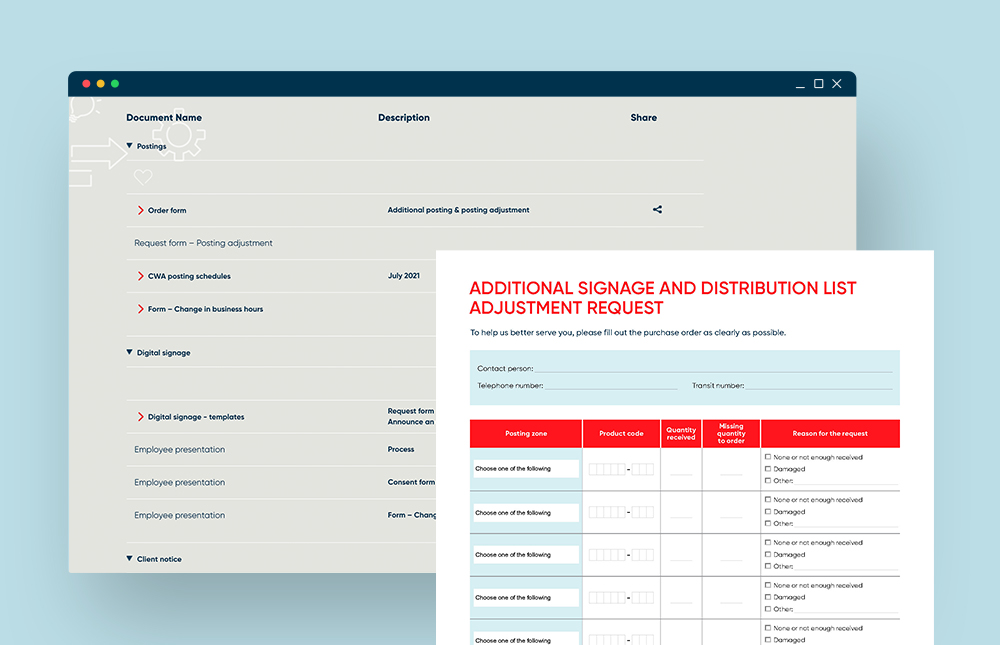Screen dimensions: 1000x645
Task: Click the first row's Product code boxes
Action: click(621, 470)
